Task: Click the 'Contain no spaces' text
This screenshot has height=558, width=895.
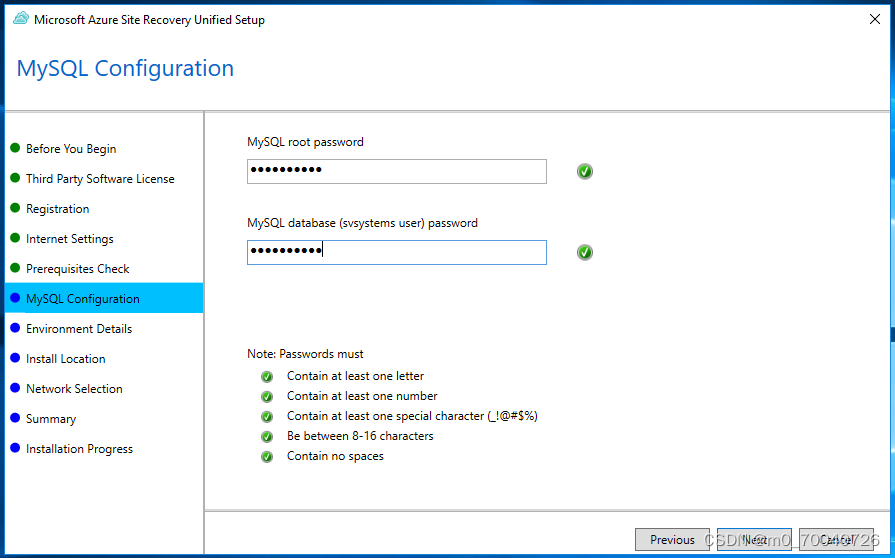Action: 335,456
